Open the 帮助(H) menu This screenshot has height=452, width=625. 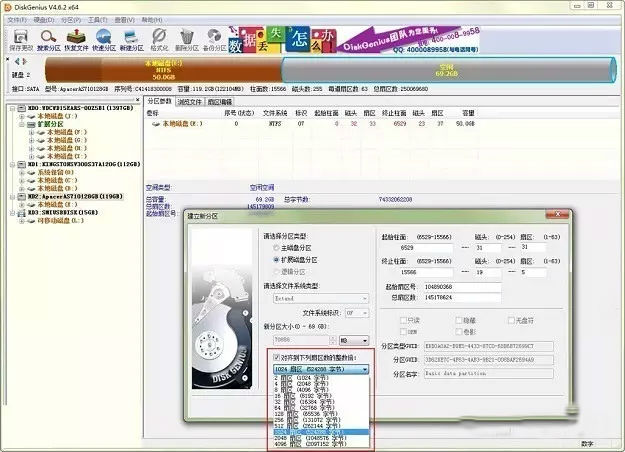[151, 20]
